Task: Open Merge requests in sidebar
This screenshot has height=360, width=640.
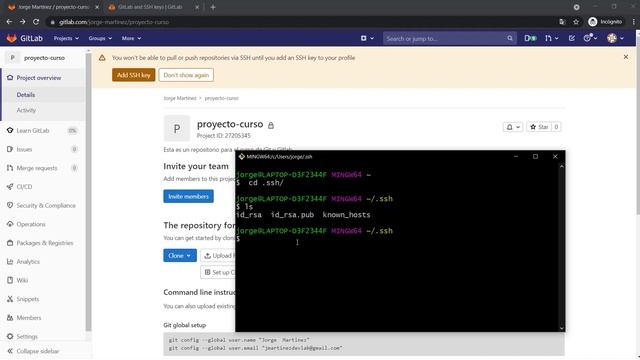Action: click(37, 168)
